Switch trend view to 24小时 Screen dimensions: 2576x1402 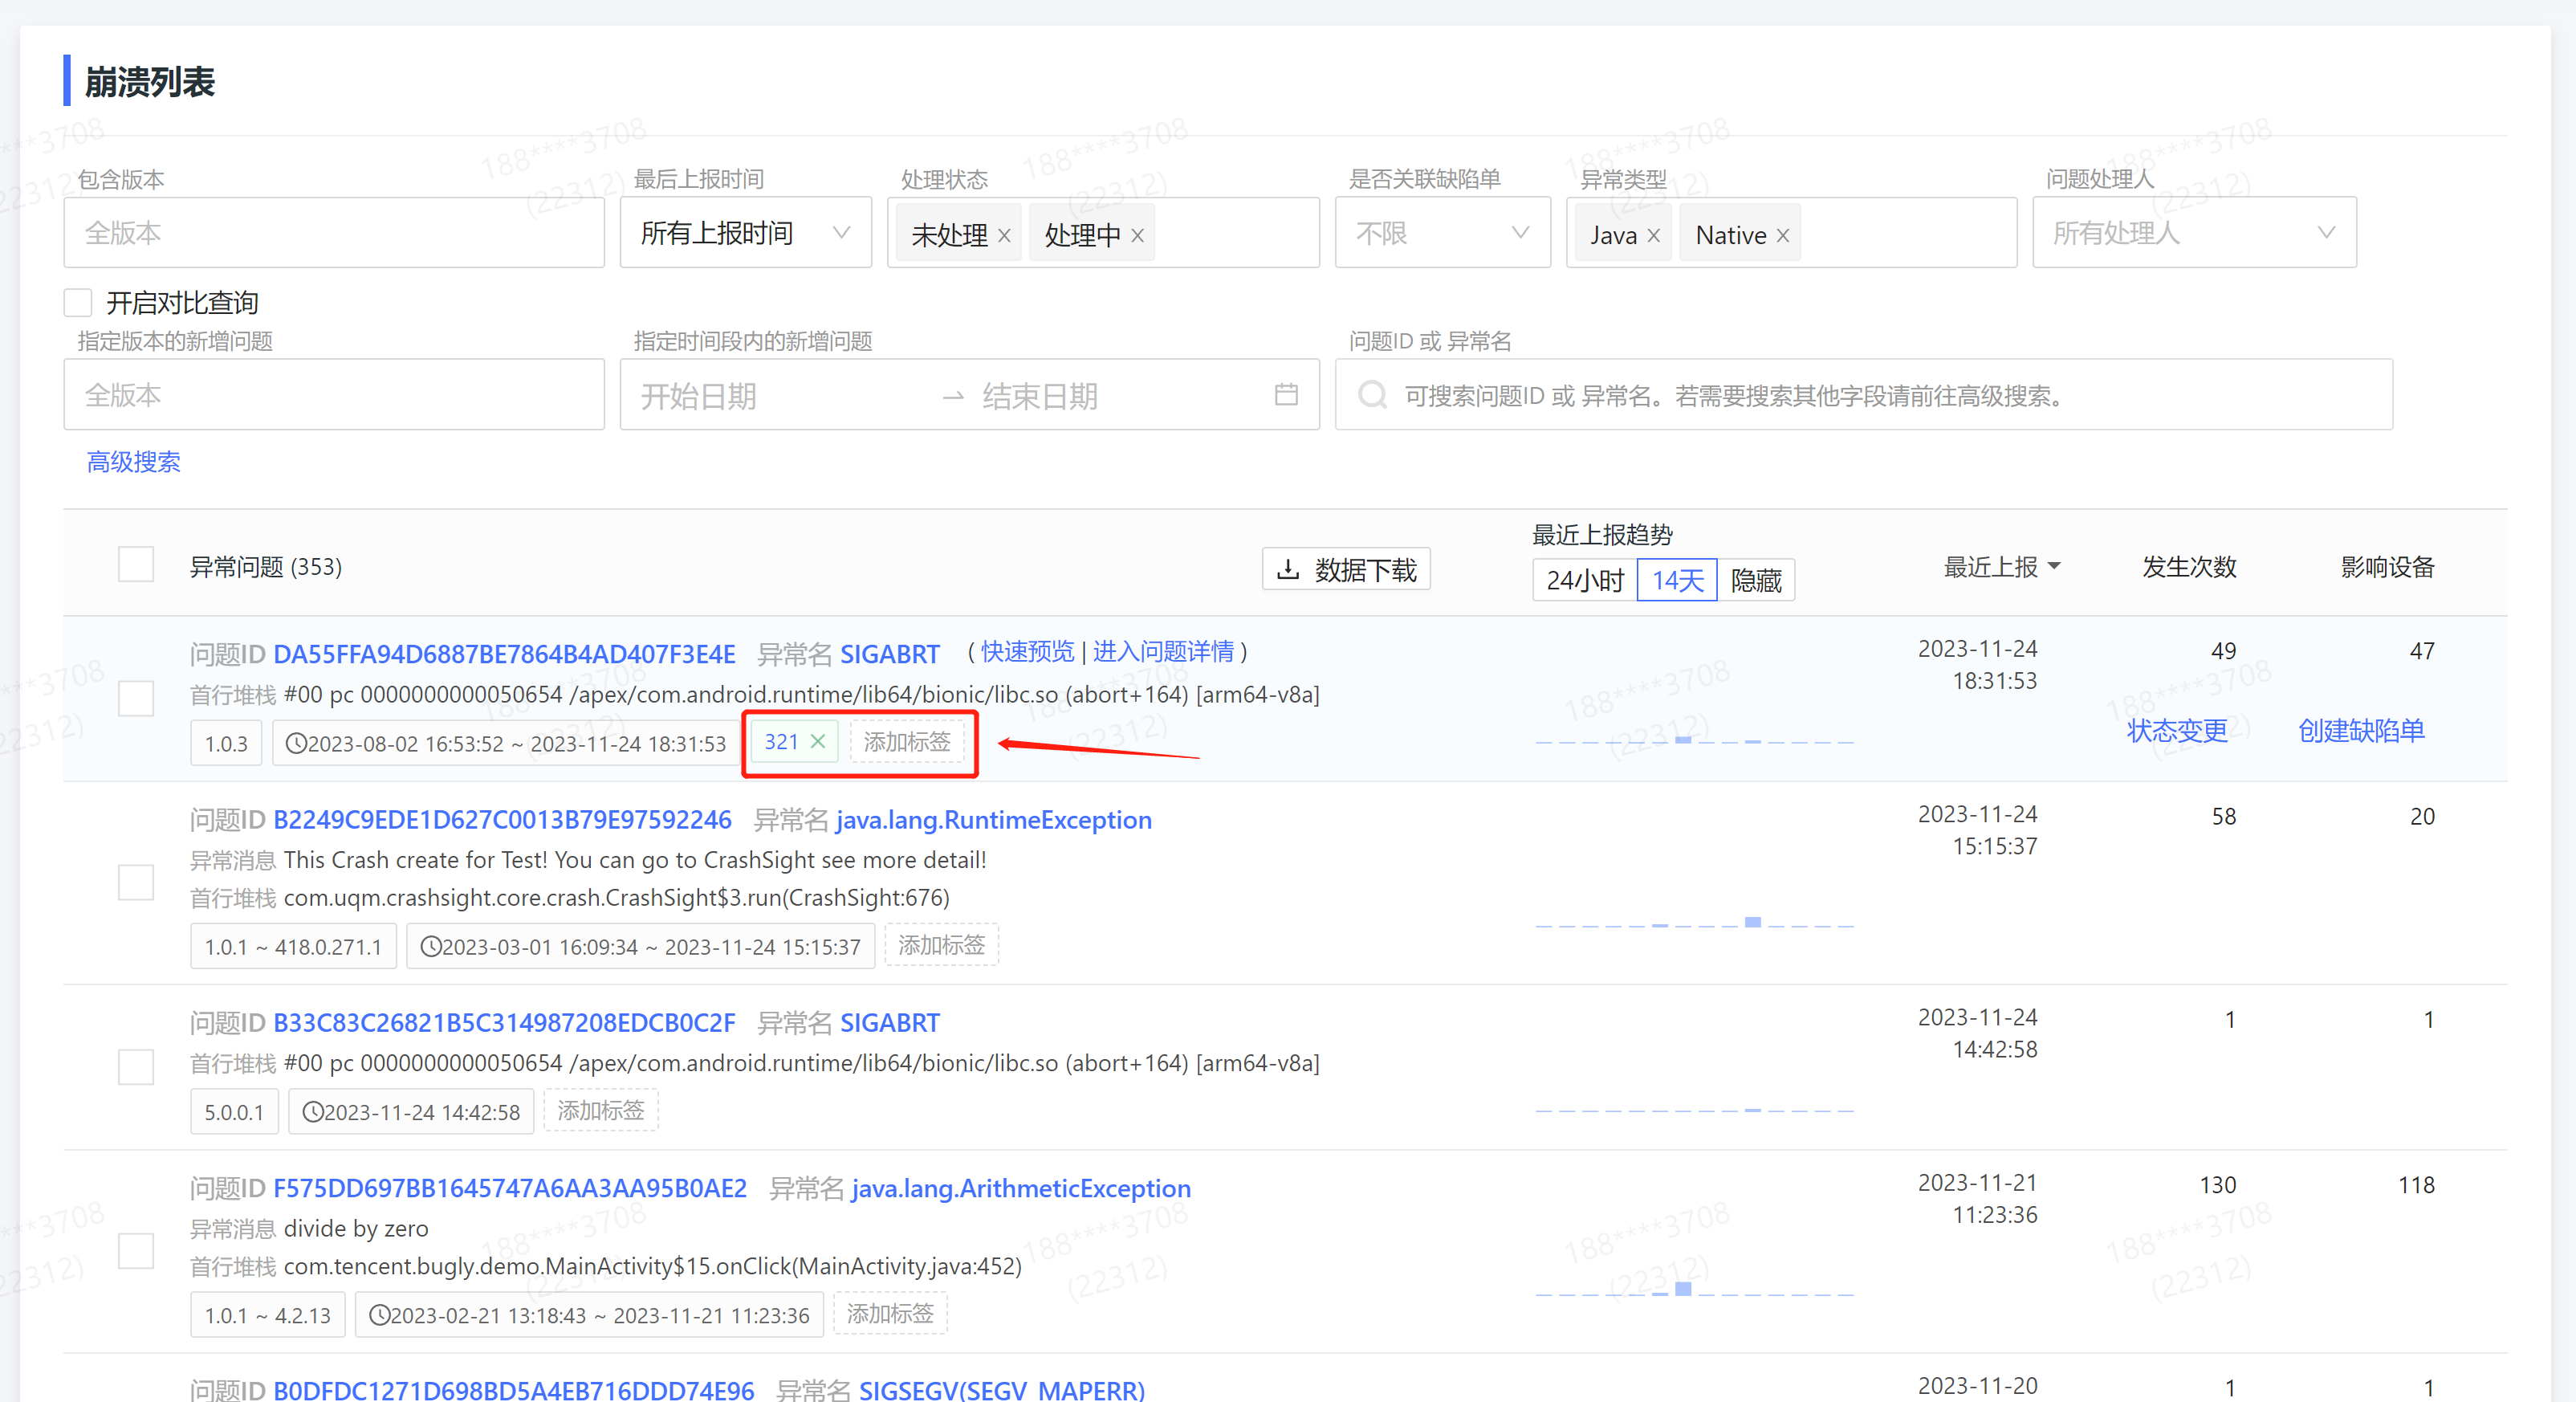click(1584, 580)
